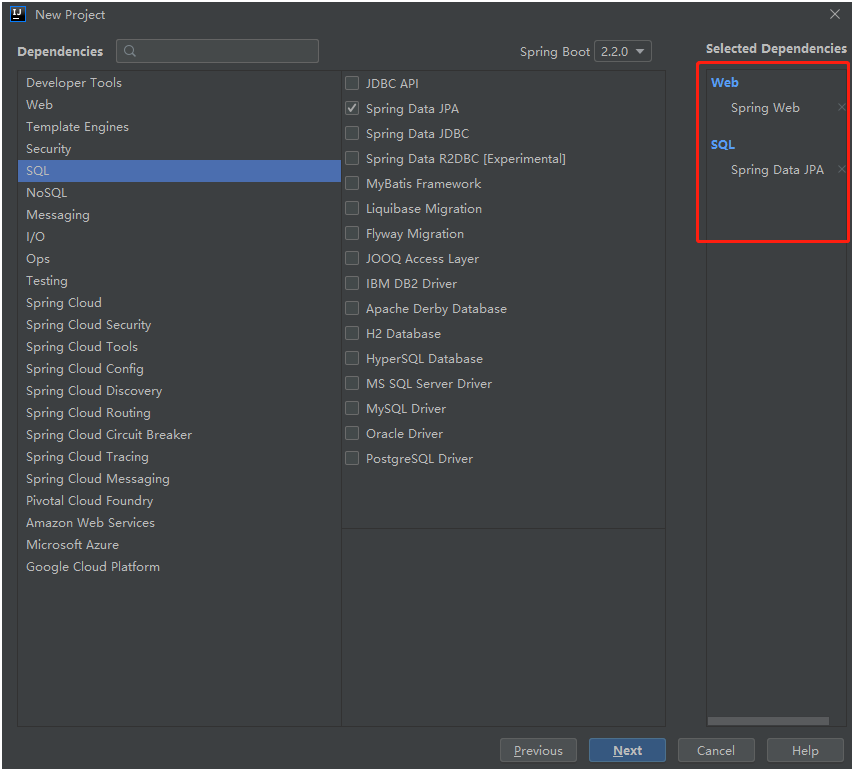
Task: Select Microsoft Azure category
Action: pos(179,544)
